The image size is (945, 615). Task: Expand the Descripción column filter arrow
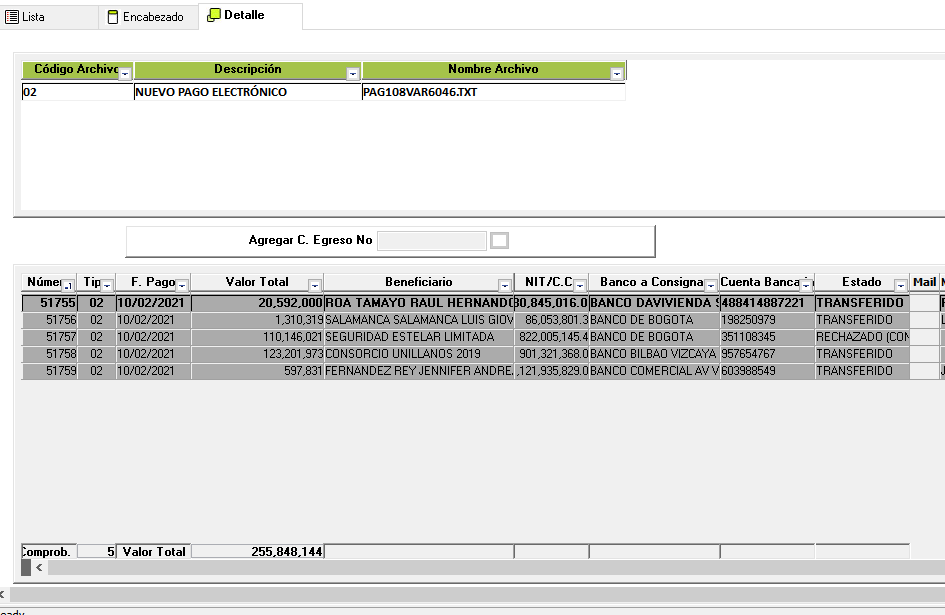(352, 74)
